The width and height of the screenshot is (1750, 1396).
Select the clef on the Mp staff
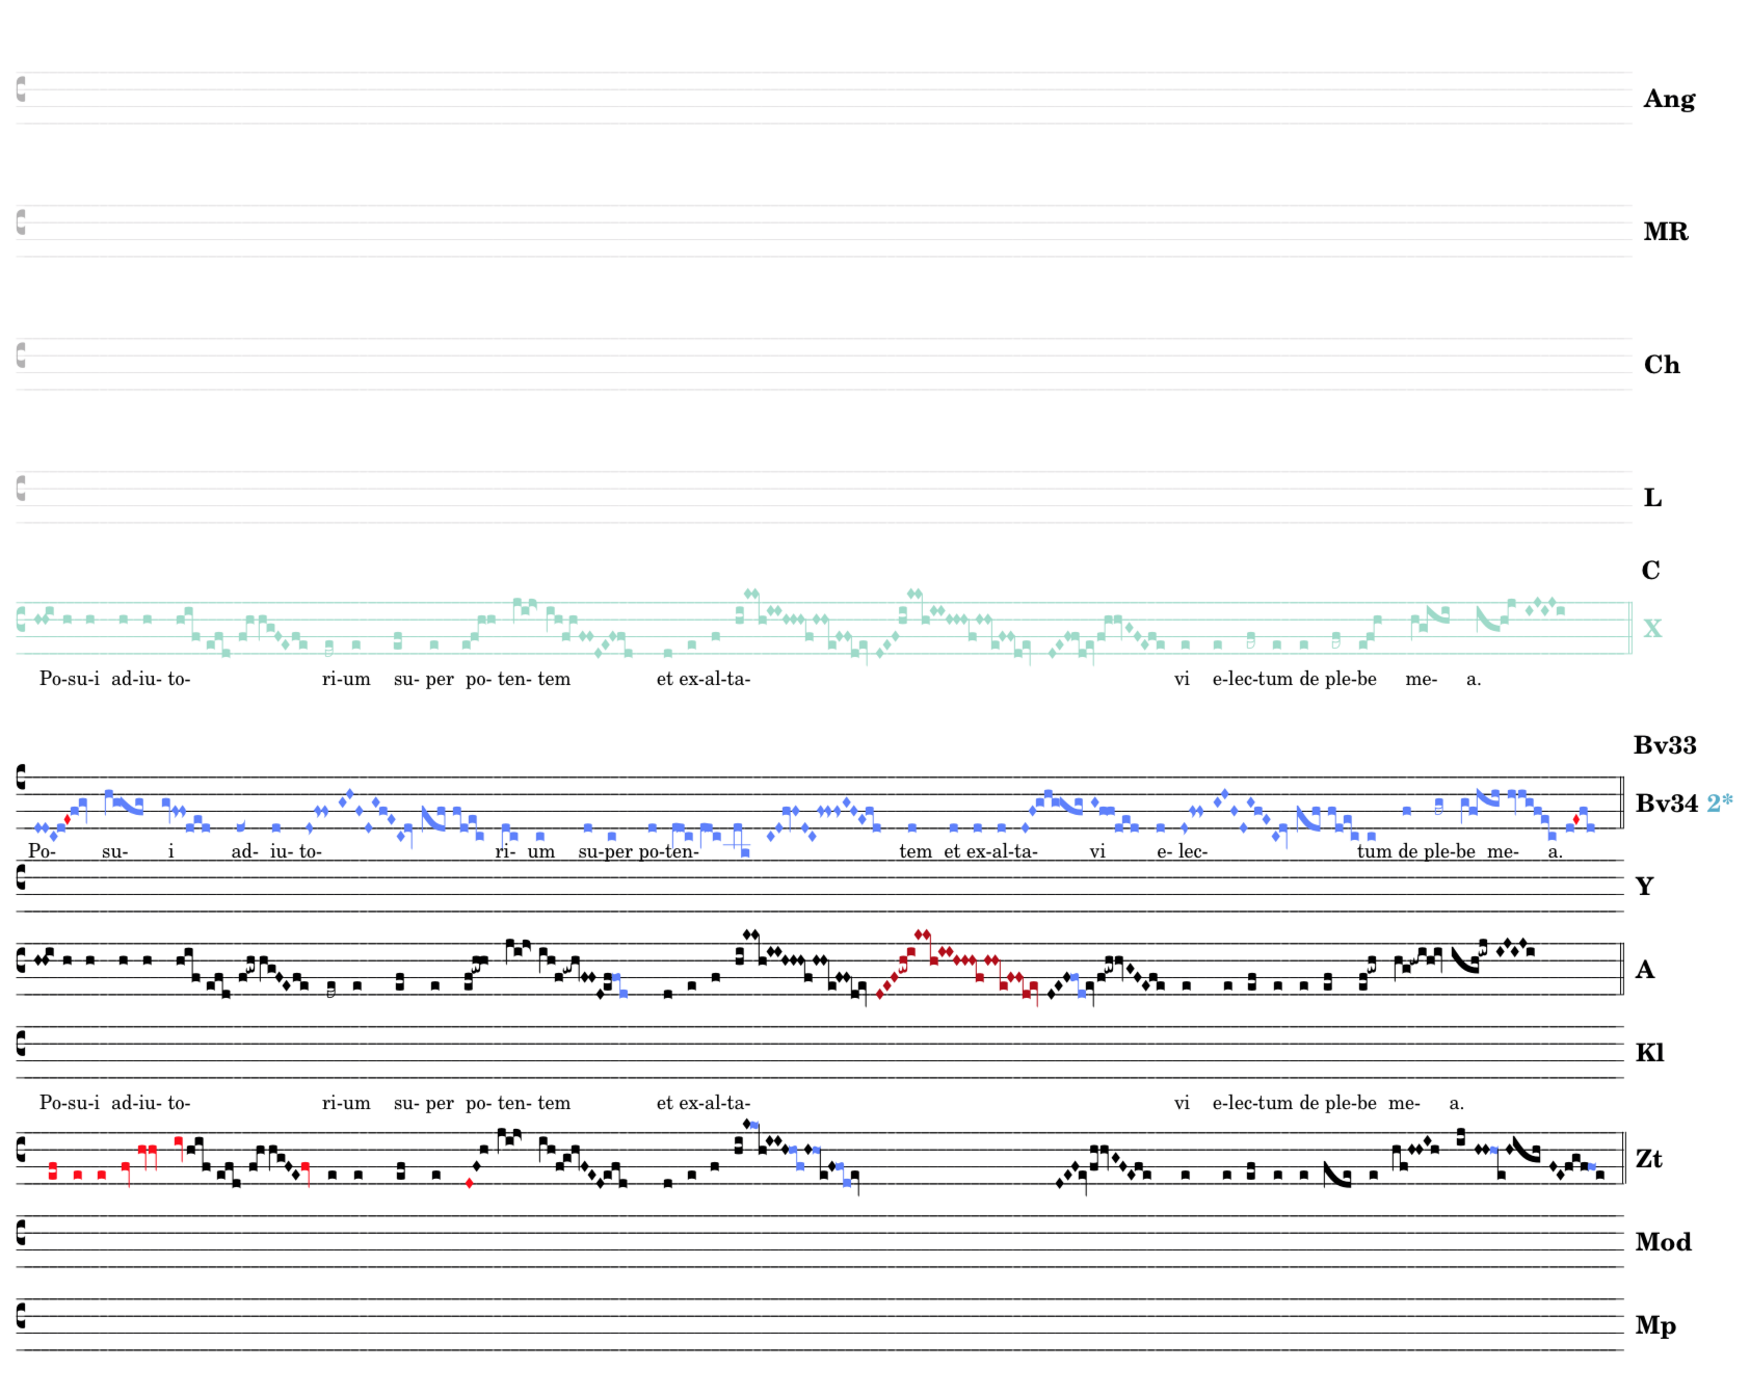click(20, 1316)
